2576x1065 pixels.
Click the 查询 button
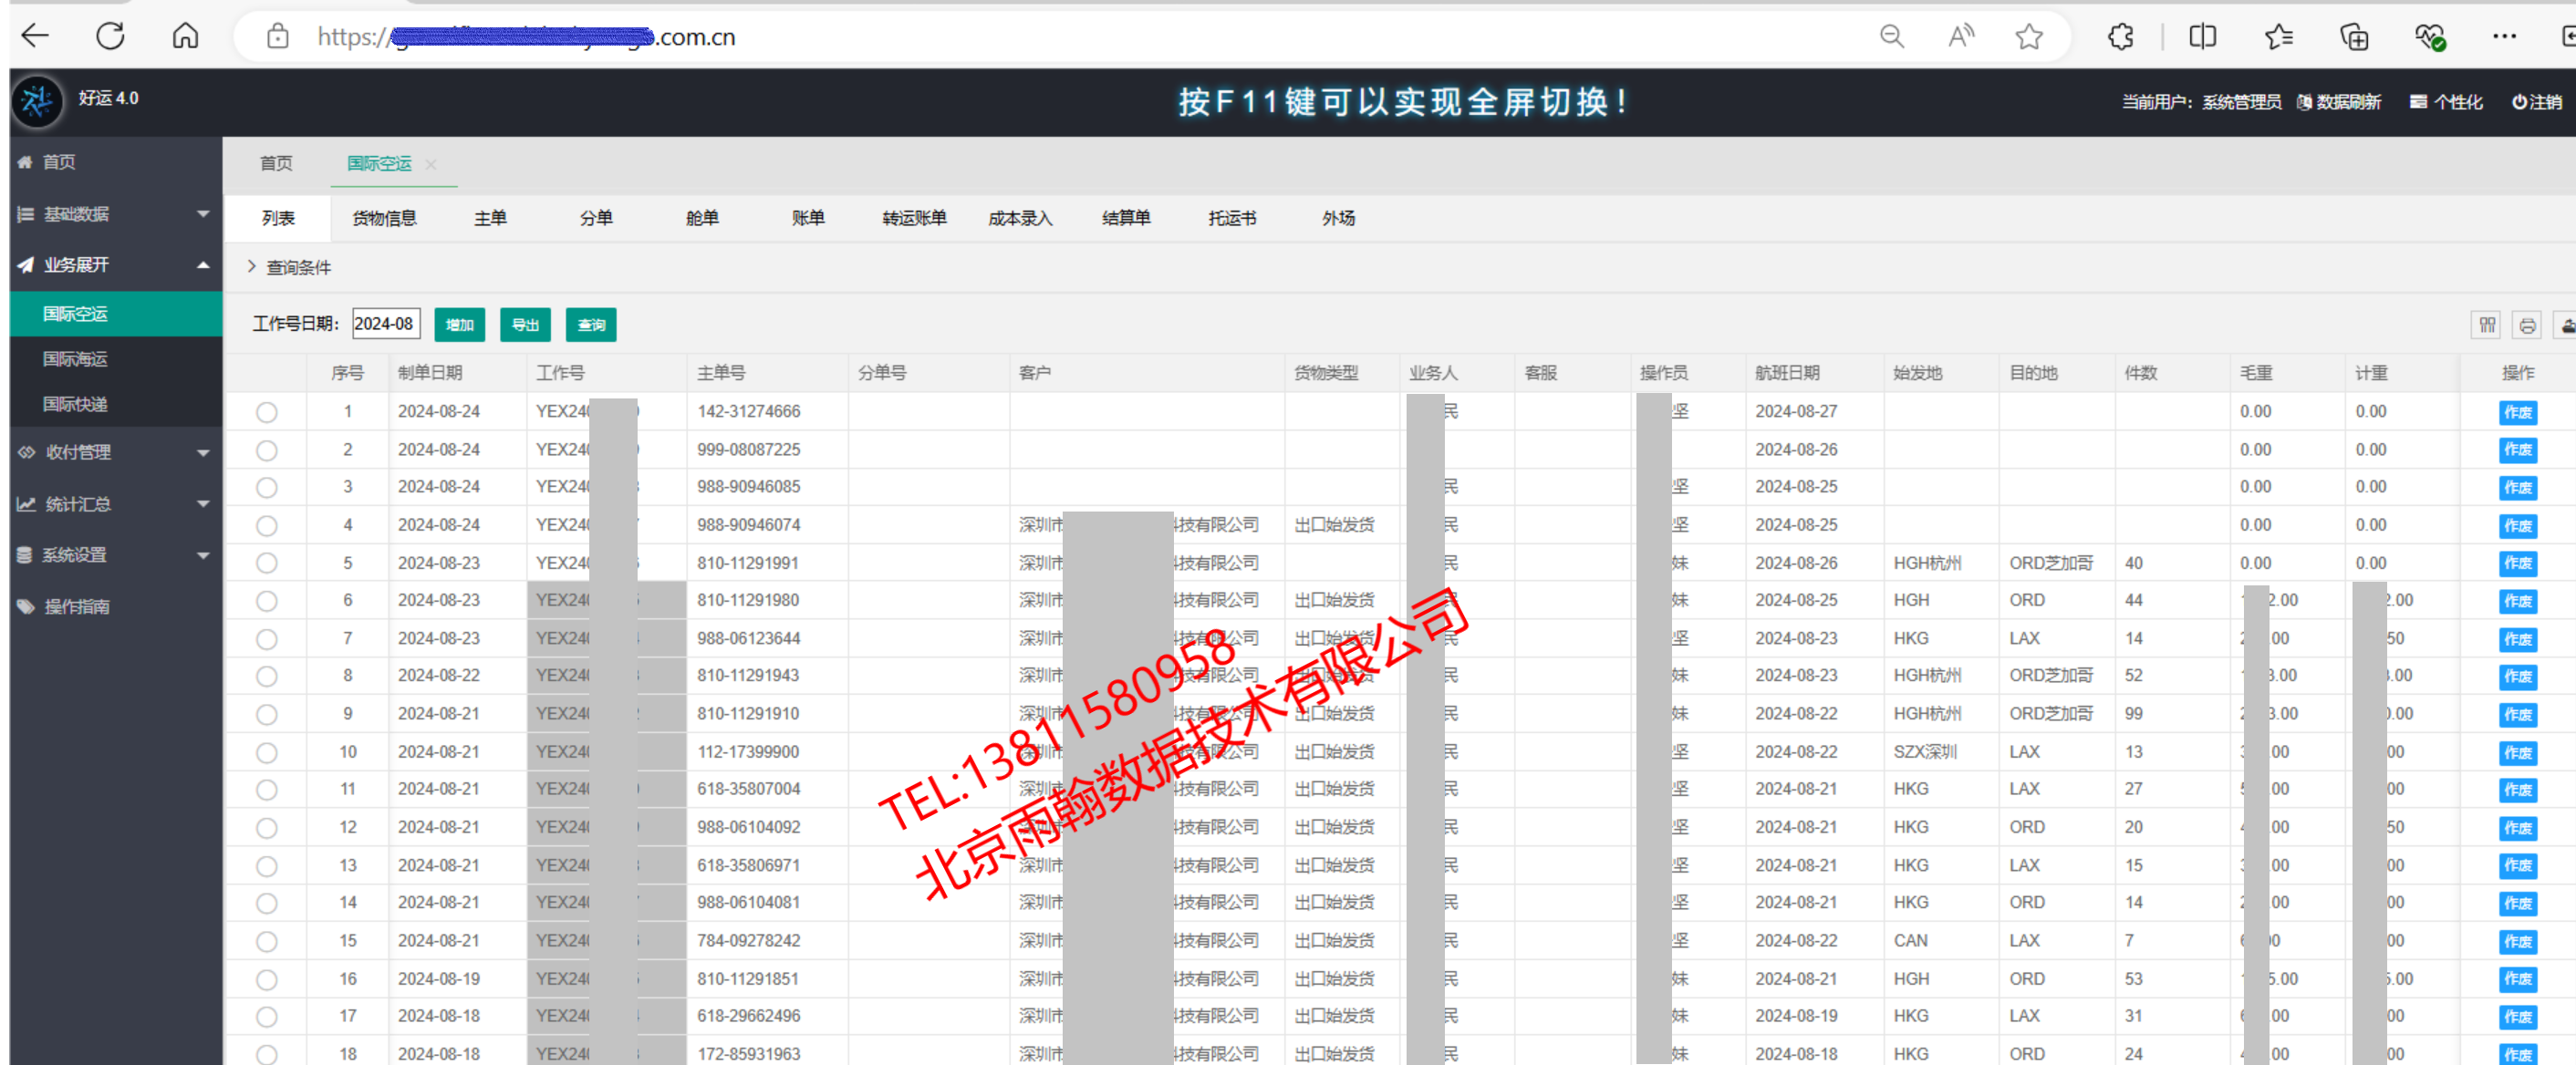click(591, 325)
